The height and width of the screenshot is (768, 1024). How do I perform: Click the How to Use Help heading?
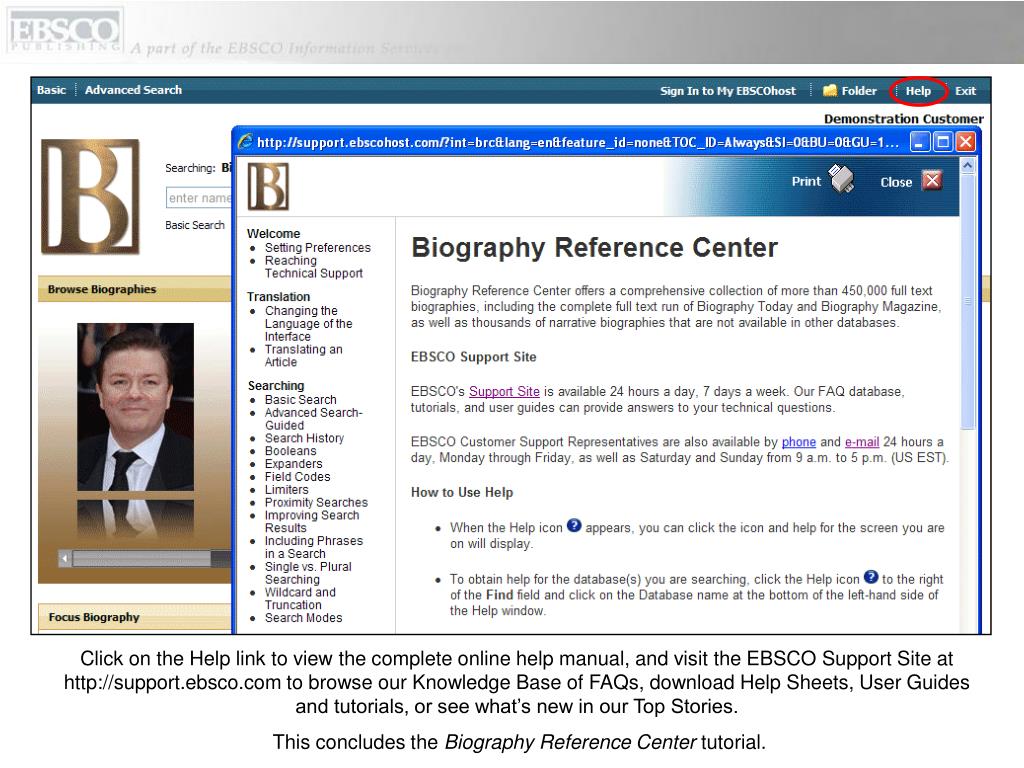(462, 492)
